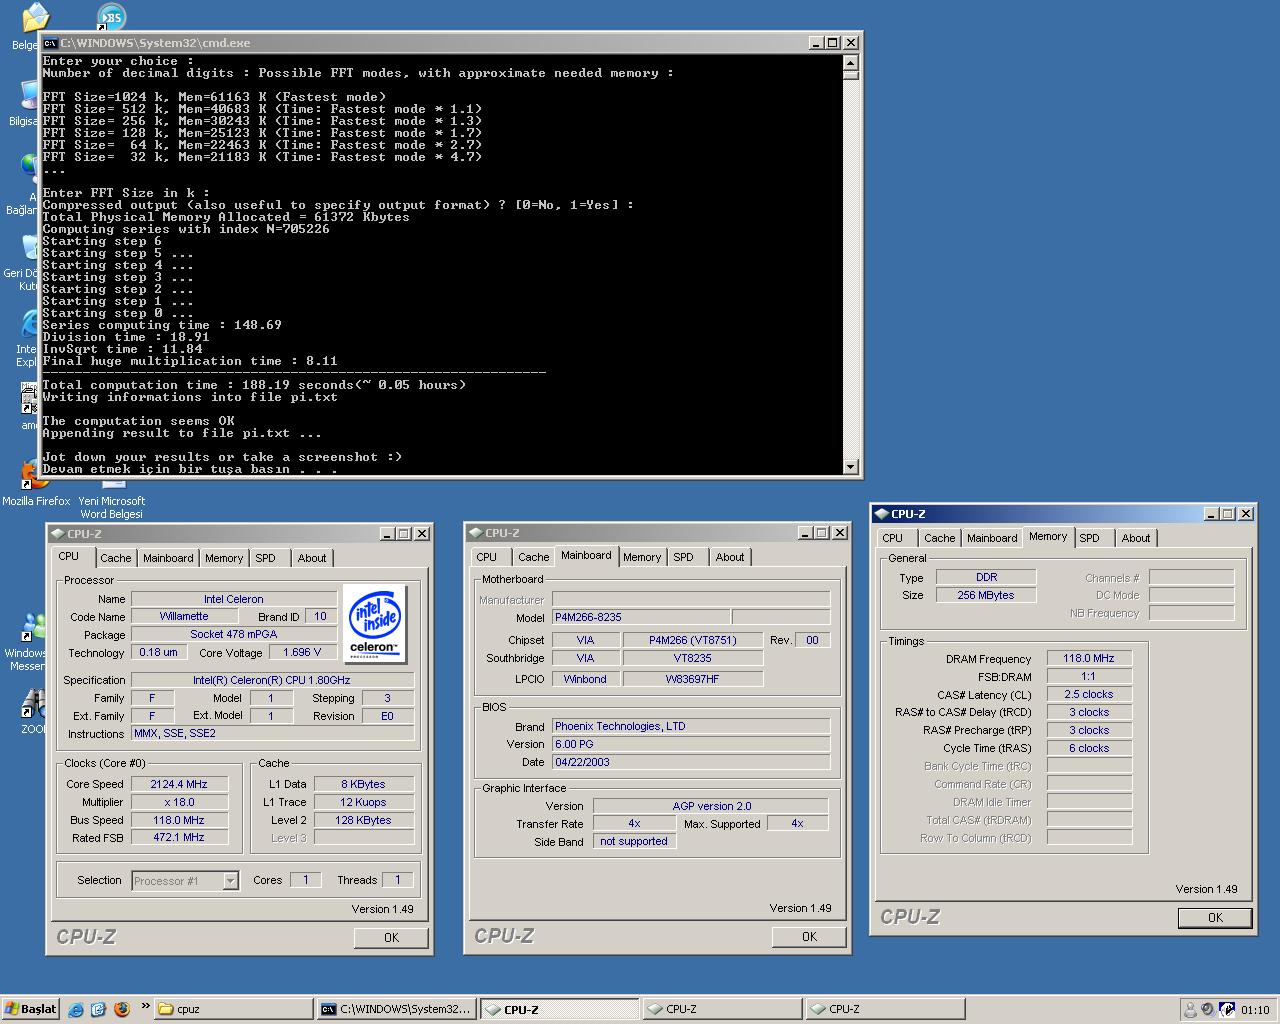Click the FSB:DRAM 1:1 value
The image size is (1280, 1024).
1089,676
